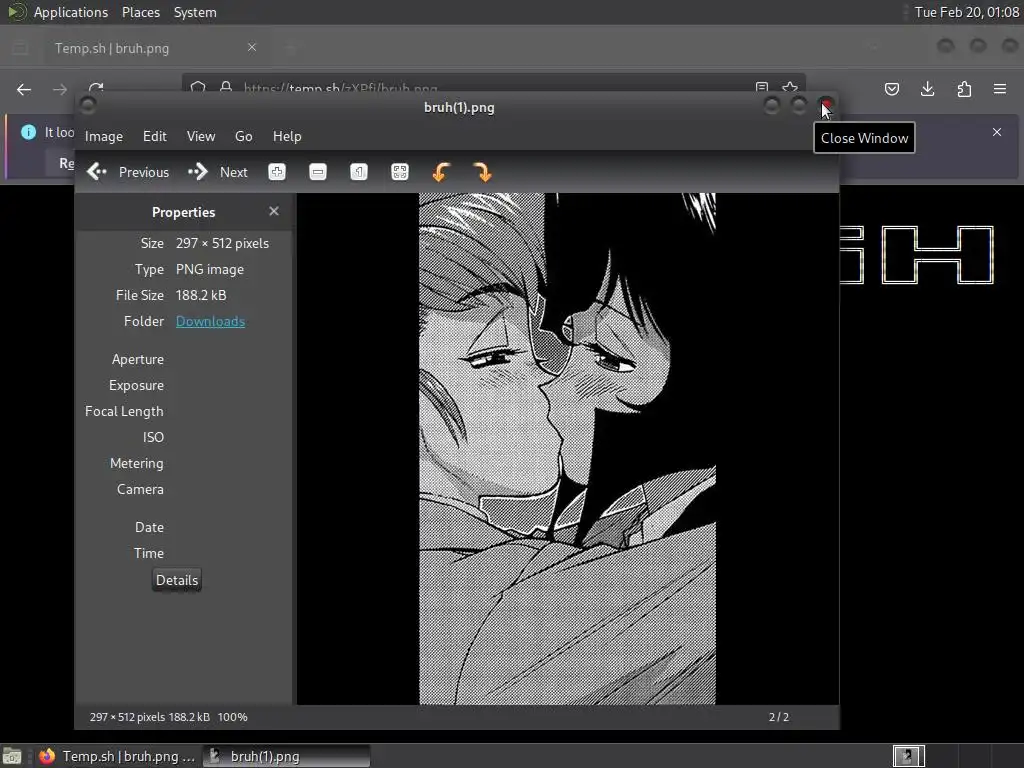Rotate image counterclockwise
Screen dimensions: 1024x768
click(x=441, y=172)
